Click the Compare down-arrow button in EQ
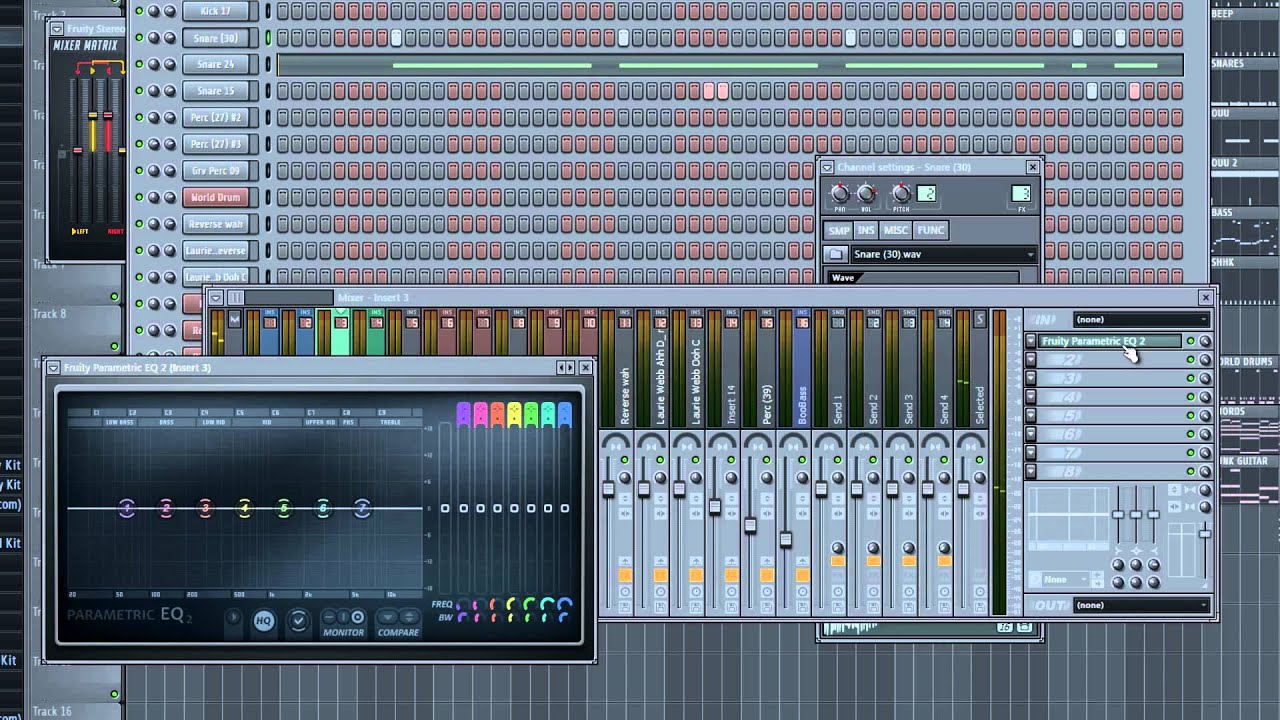 coord(388,617)
